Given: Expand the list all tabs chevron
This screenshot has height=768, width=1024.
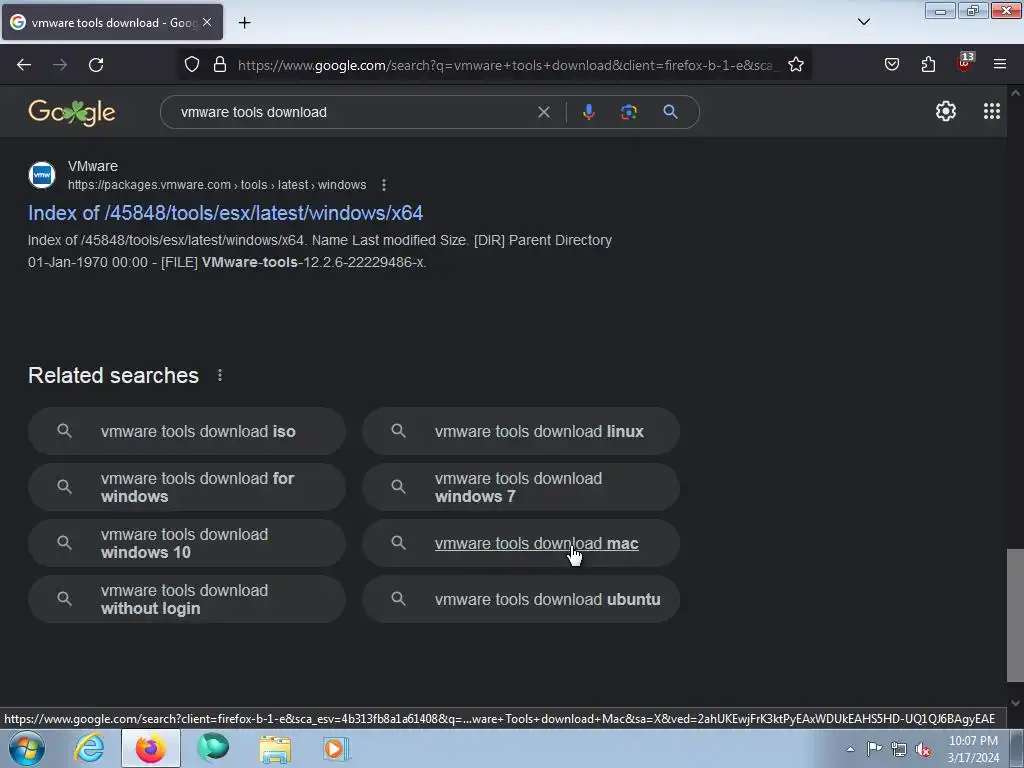Looking at the screenshot, I should click(x=863, y=22).
